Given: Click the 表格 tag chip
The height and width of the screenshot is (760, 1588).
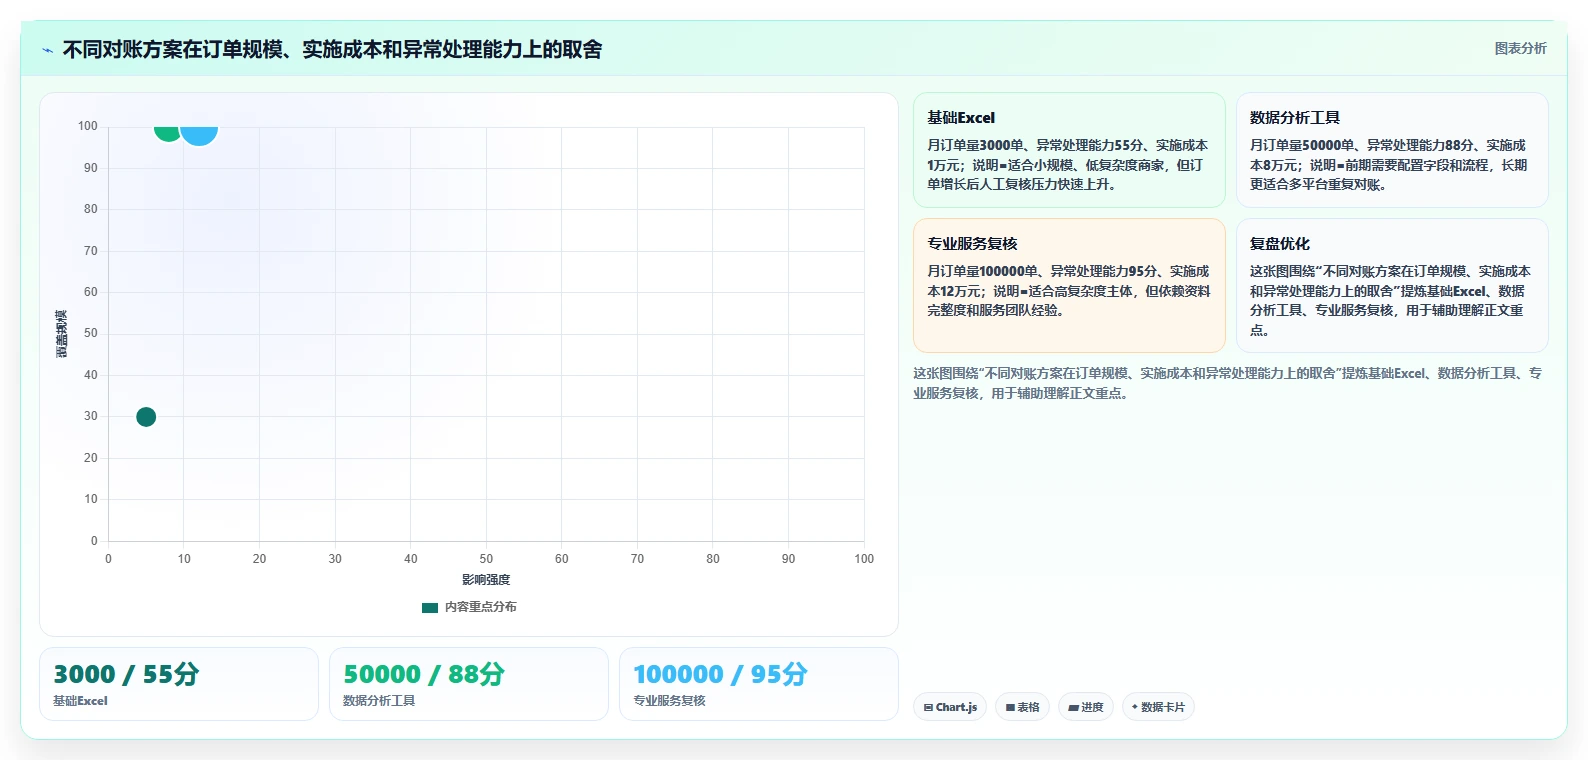Looking at the screenshot, I should pyautogui.click(x=1022, y=707).
